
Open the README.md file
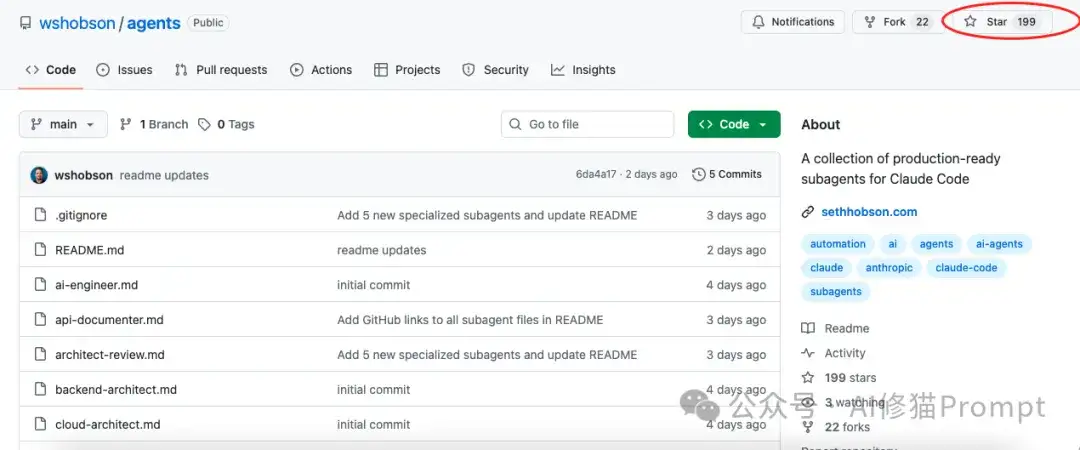[90, 250]
